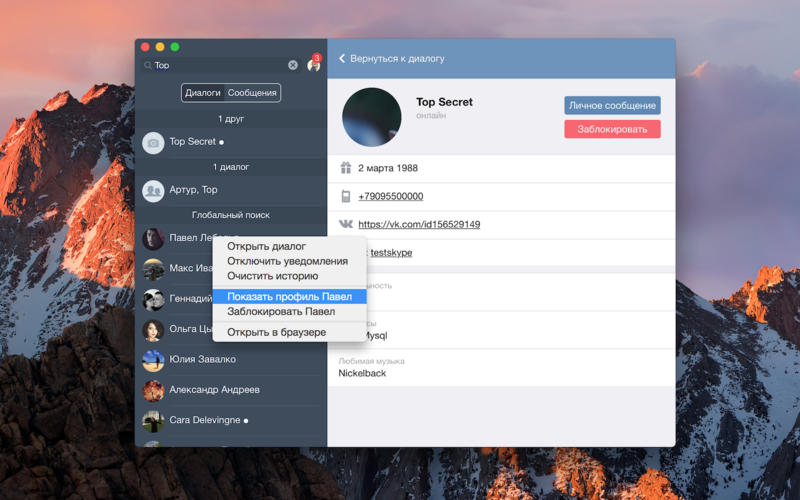
Task: Open Top Secret's camera placeholder avatar
Action: [x=153, y=143]
